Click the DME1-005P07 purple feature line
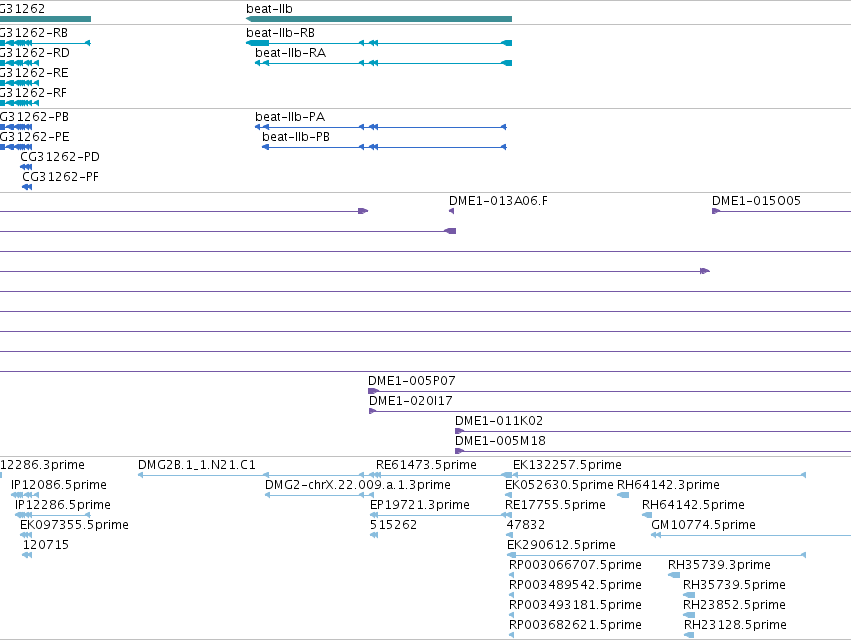The height and width of the screenshot is (640, 851). (x=609, y=391)
